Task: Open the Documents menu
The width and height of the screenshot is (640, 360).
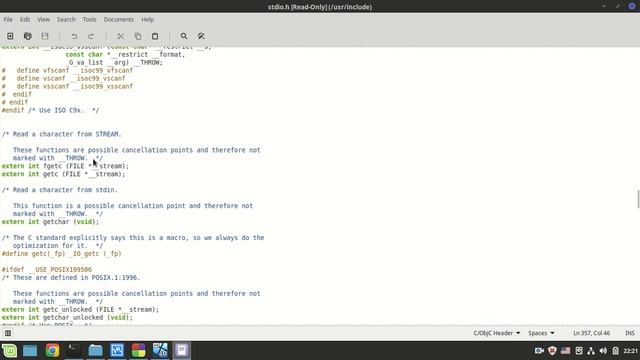Action: (x=118, y=20)
